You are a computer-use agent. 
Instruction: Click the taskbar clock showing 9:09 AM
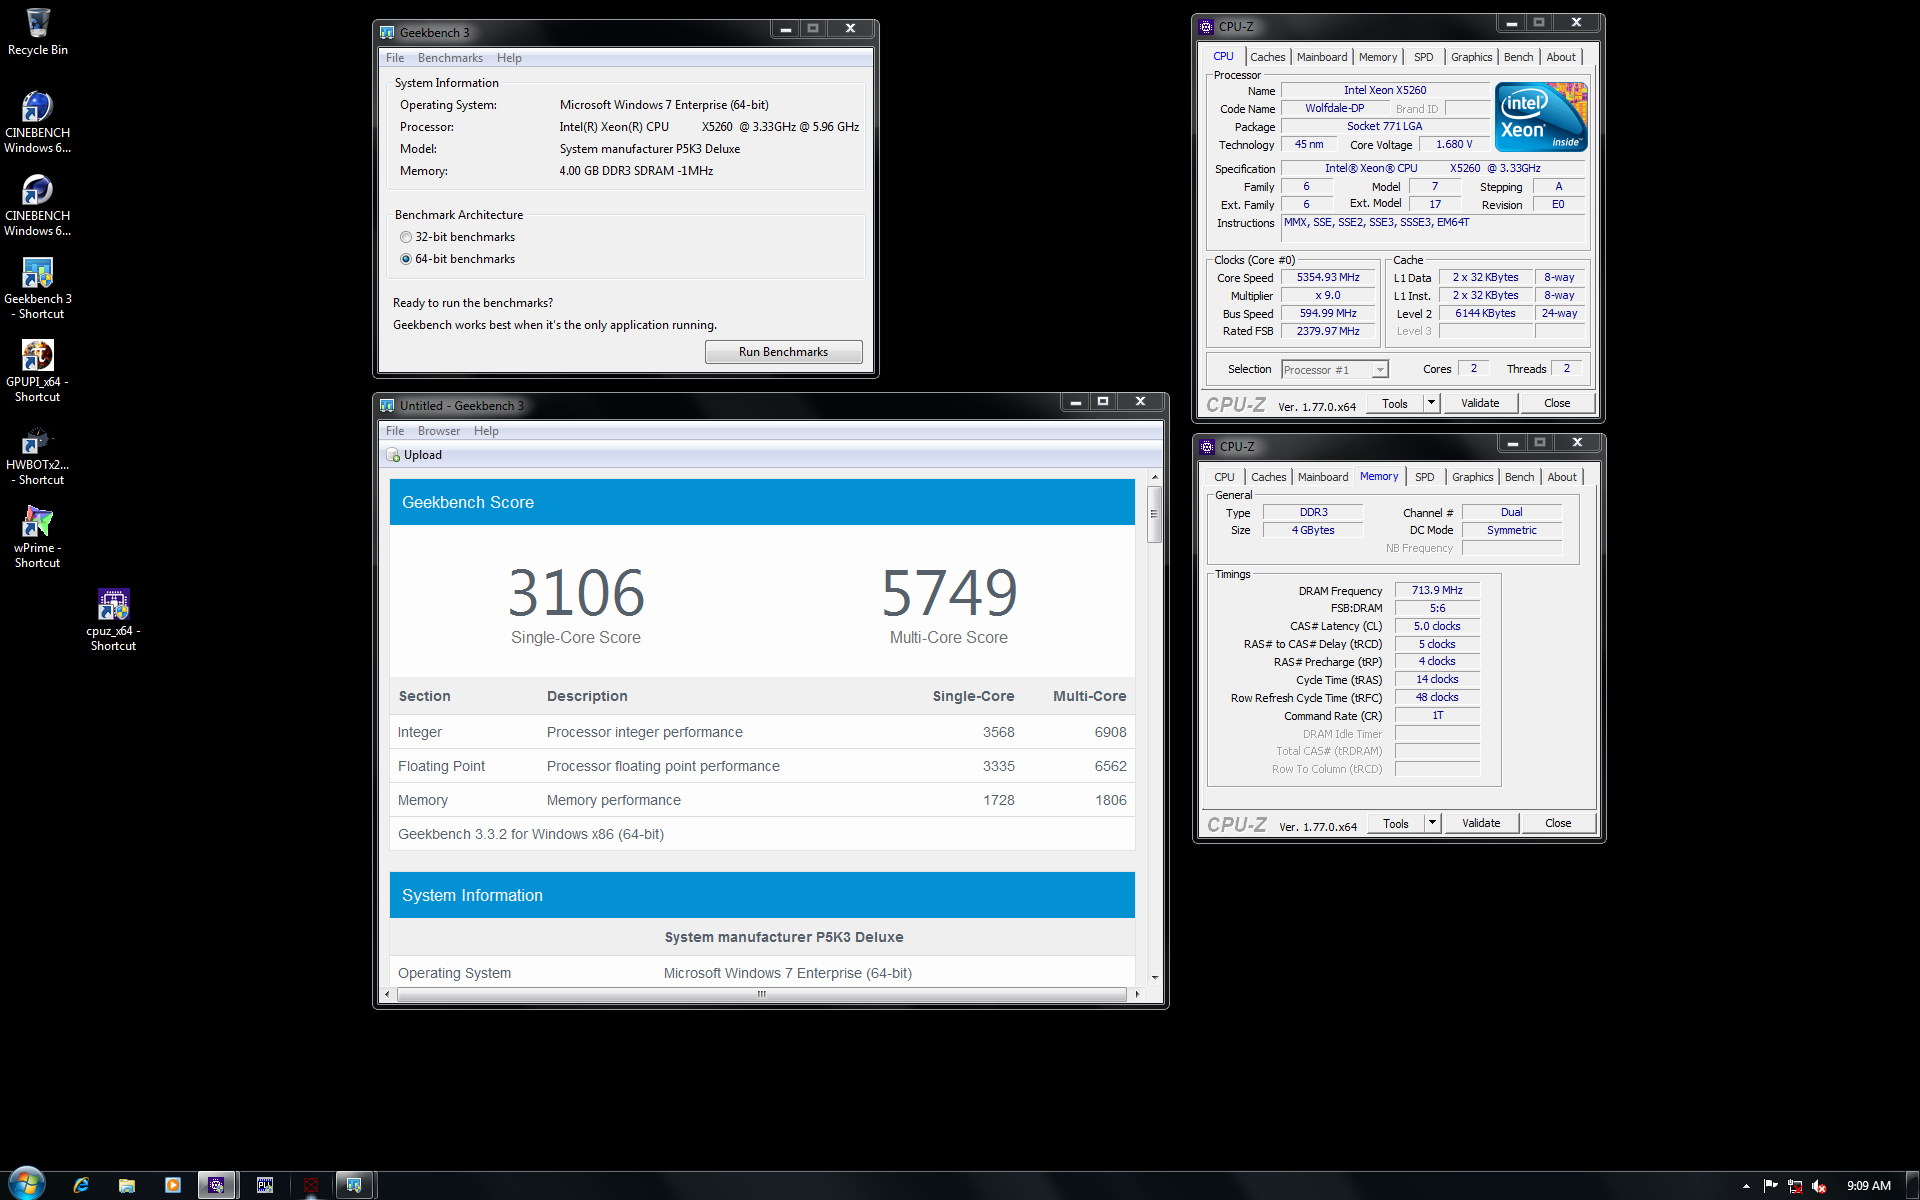(1868, 1186)
